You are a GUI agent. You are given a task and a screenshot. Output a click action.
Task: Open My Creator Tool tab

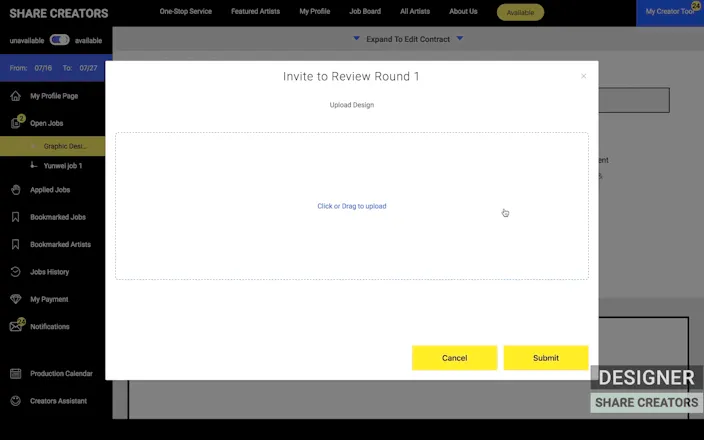[x=670, y=12]
